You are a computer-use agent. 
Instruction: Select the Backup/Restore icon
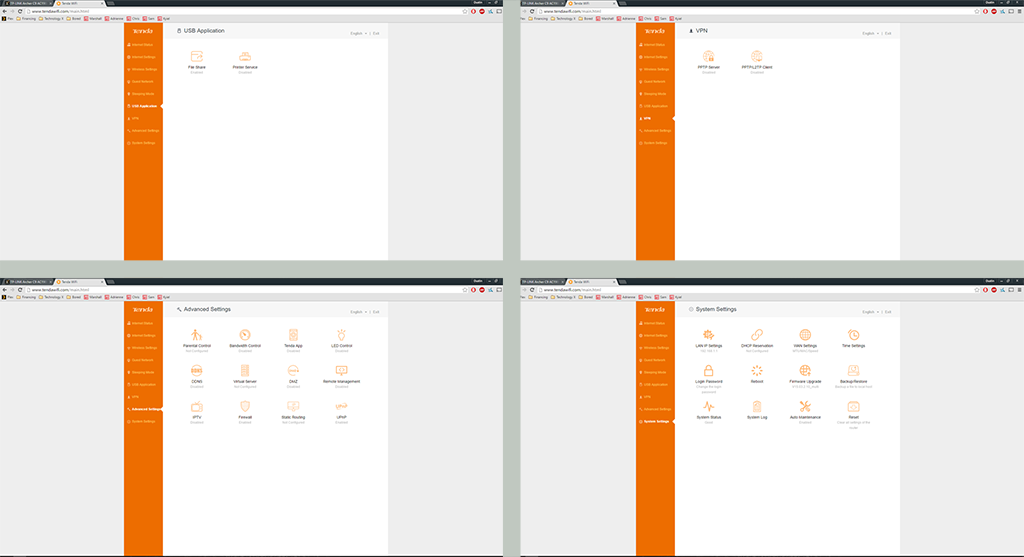point(854,371)
